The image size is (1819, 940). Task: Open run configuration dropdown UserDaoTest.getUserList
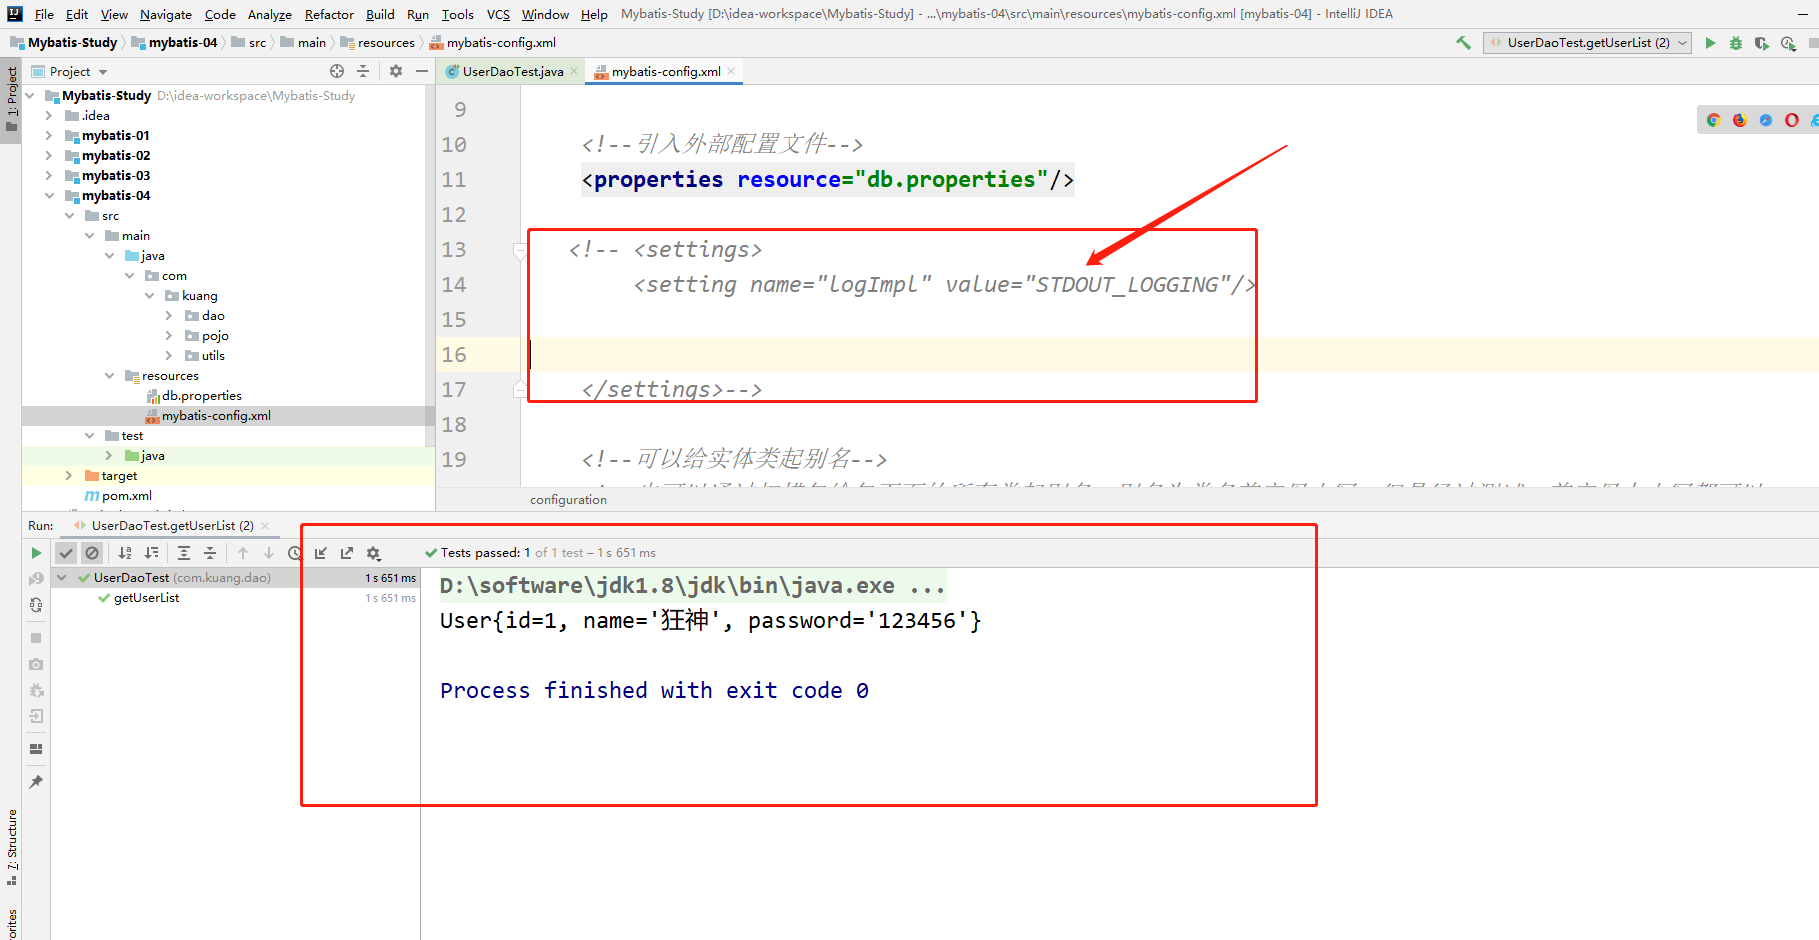pyautogui.click(x=1587, y=43)
